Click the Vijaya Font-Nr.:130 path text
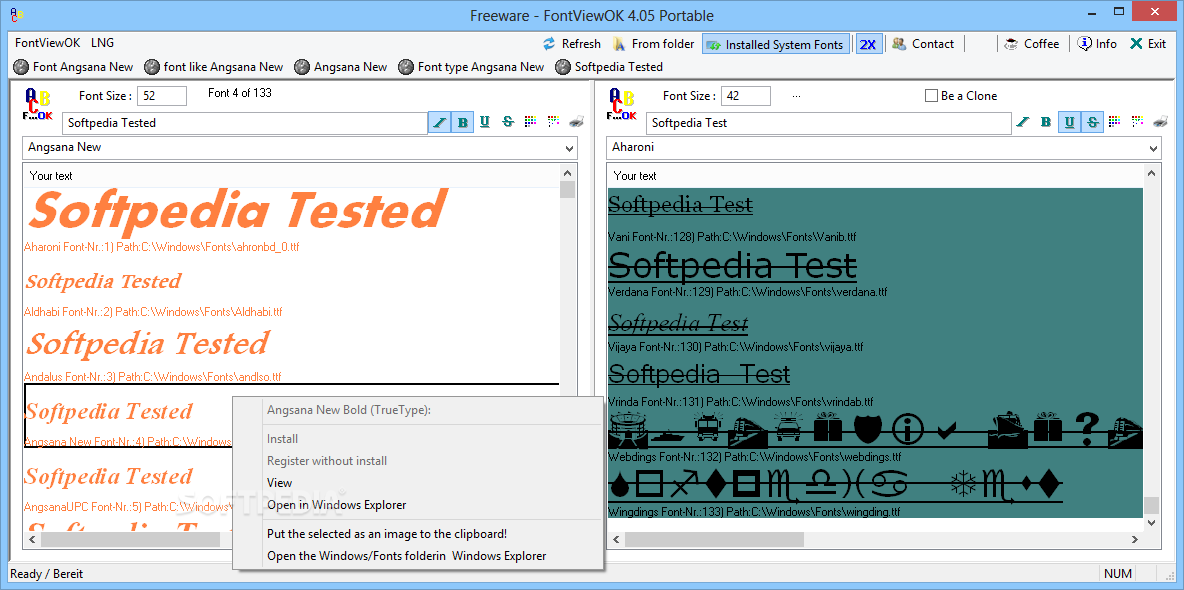1184x590 pixels. pyautogui.click(x=735, y=348)
